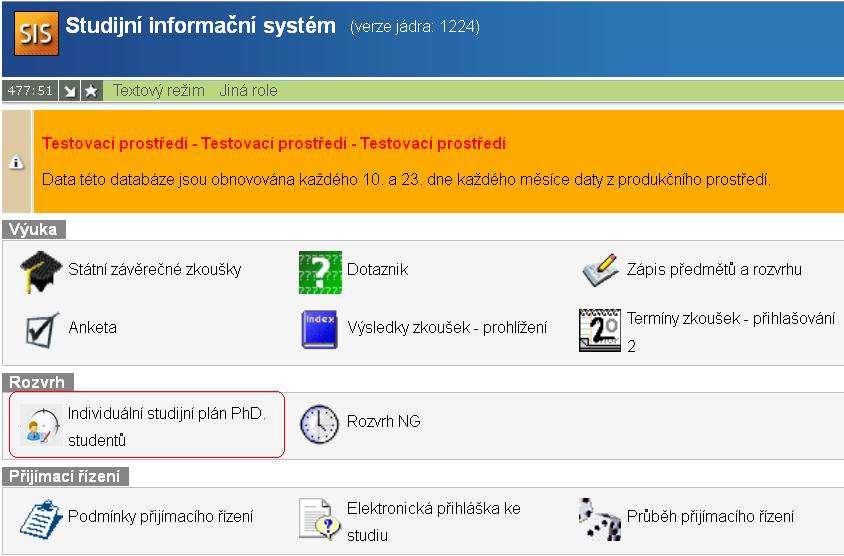
Task: Click the red Testovací prostředí warning text
Action: [x=274, y=144]
